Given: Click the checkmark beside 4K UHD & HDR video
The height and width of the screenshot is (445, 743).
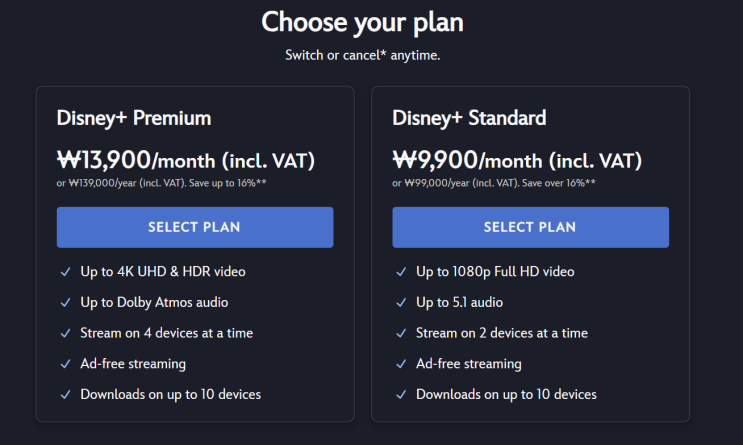Looking at the screenshot, I should coord(65,272).
